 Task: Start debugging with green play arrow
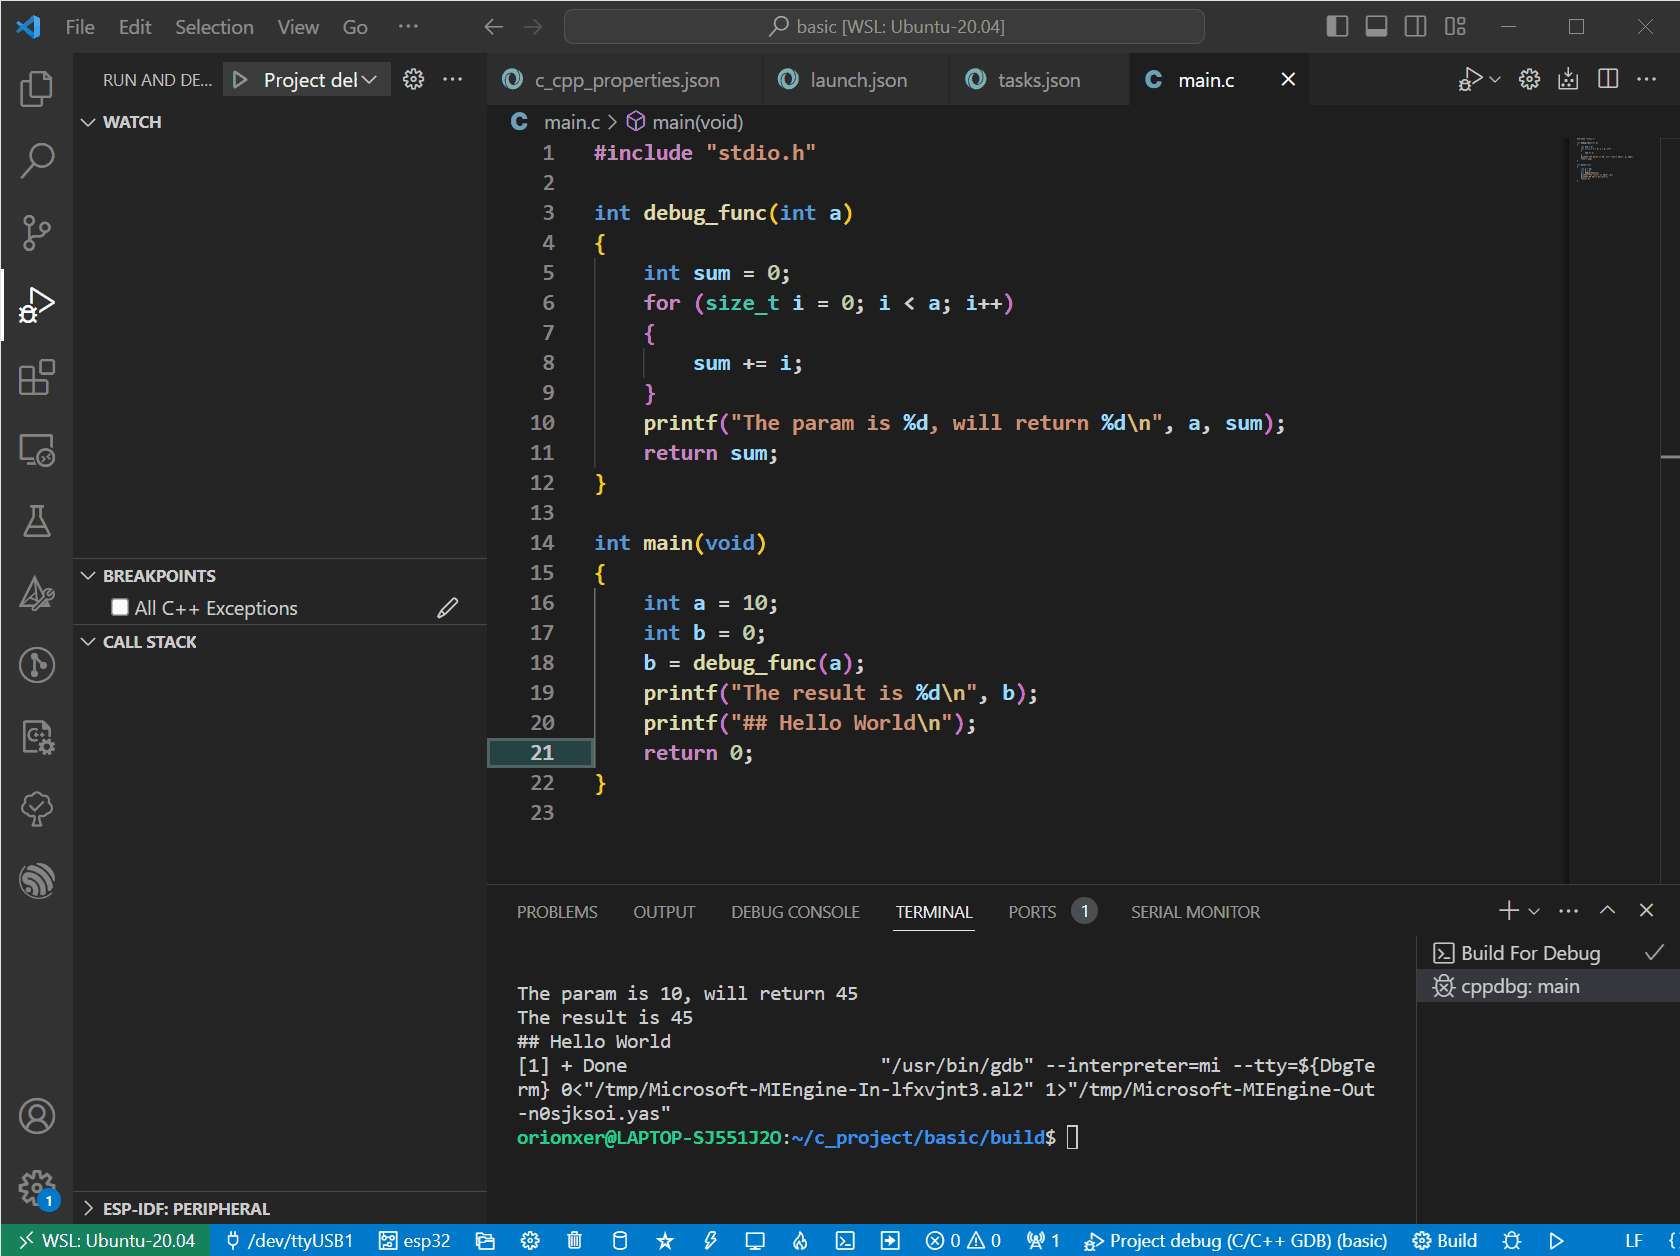(240, 80)
